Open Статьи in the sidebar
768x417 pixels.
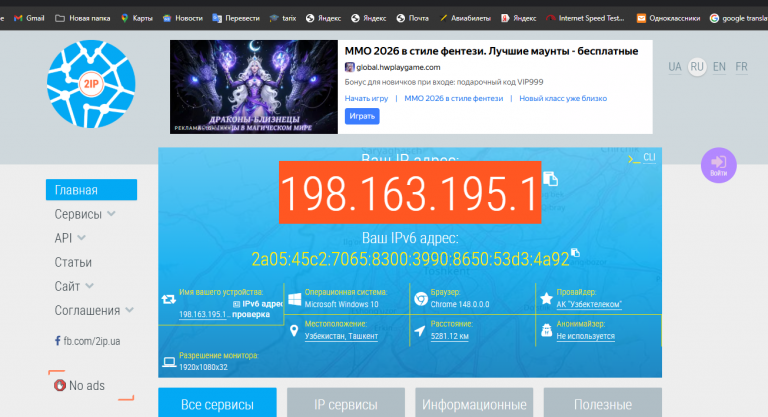[73, 262]
